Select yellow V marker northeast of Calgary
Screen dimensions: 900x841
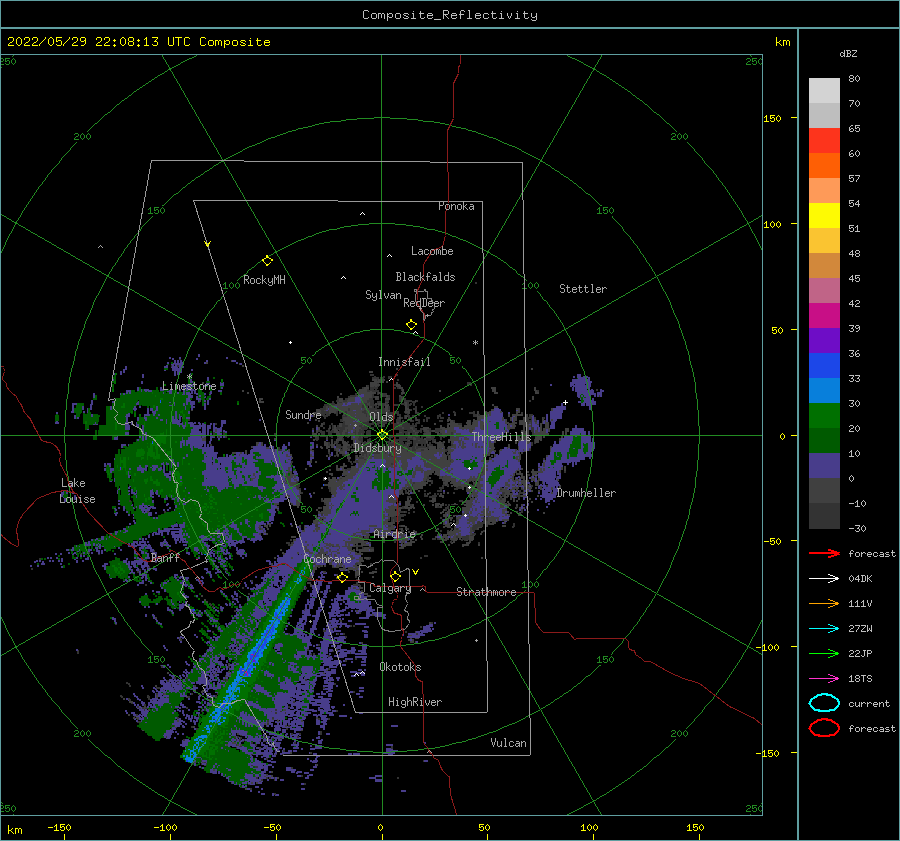[415, 572]
